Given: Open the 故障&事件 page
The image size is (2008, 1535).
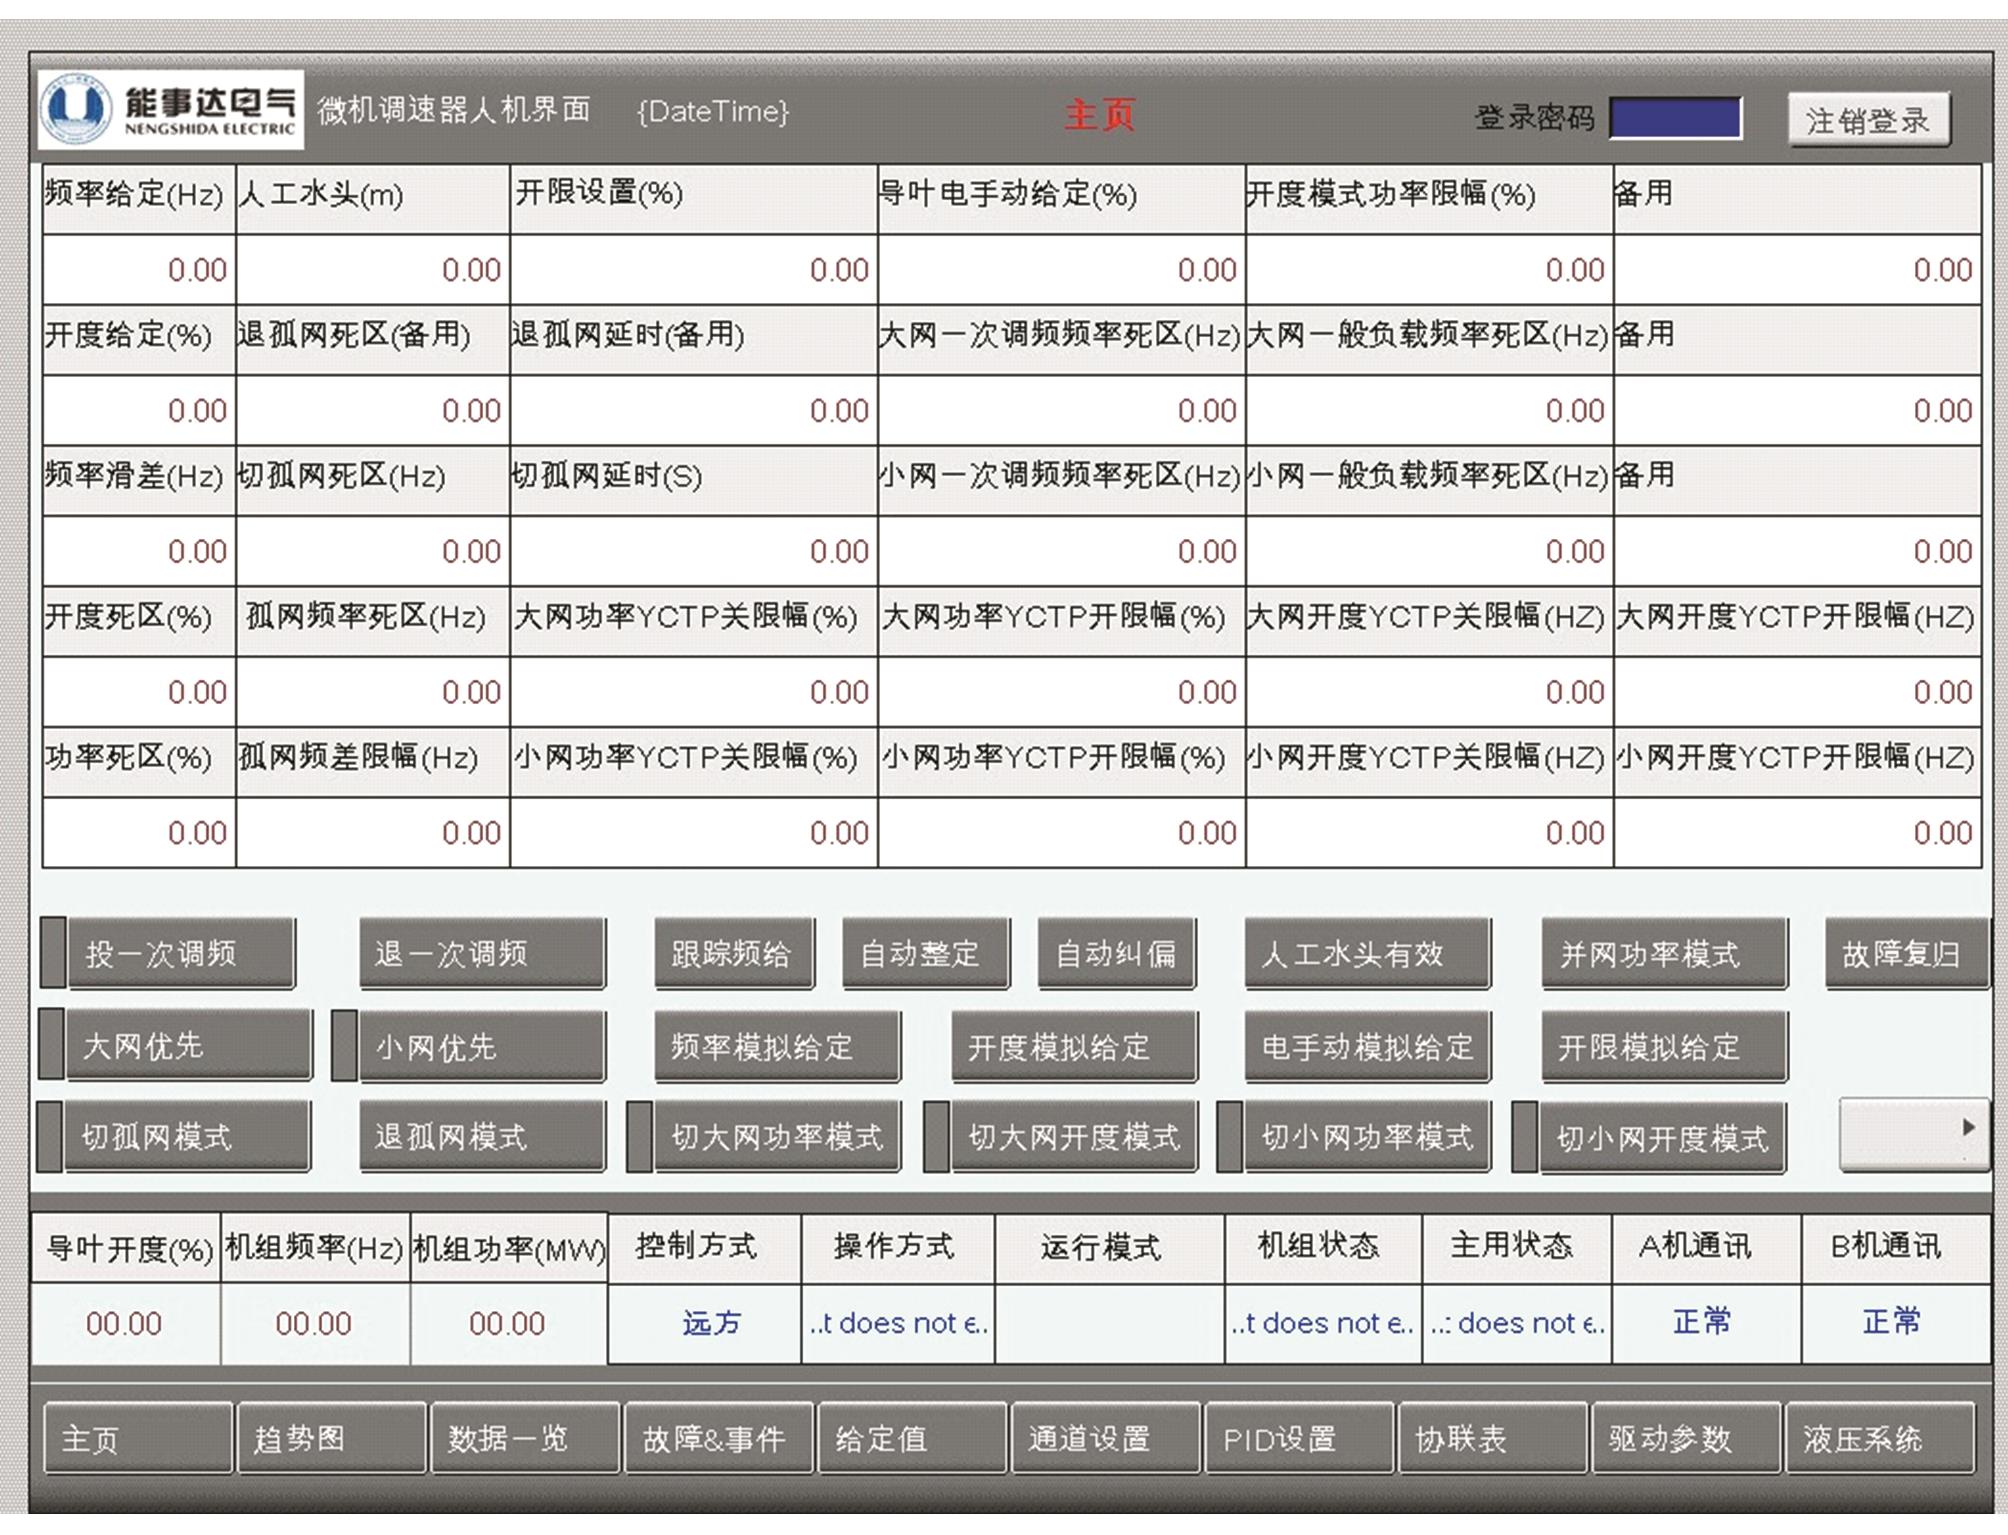Looking at the screenshot, I should tap(718, 1438).
